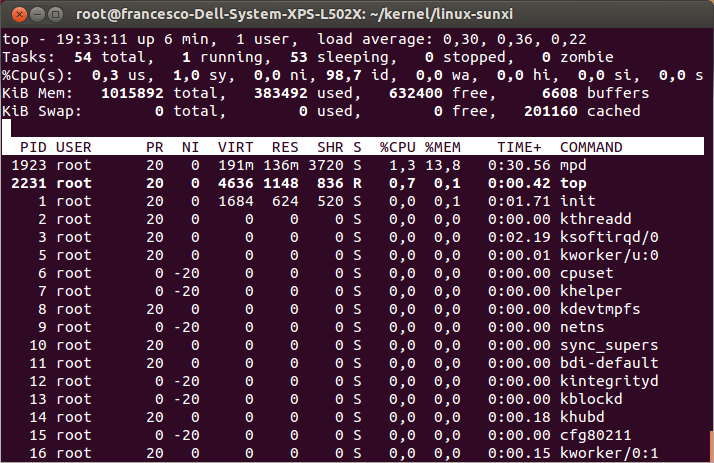The image size is (714, 463).
Task: Click the load average 0,30 value
Action: click(461, 40)
